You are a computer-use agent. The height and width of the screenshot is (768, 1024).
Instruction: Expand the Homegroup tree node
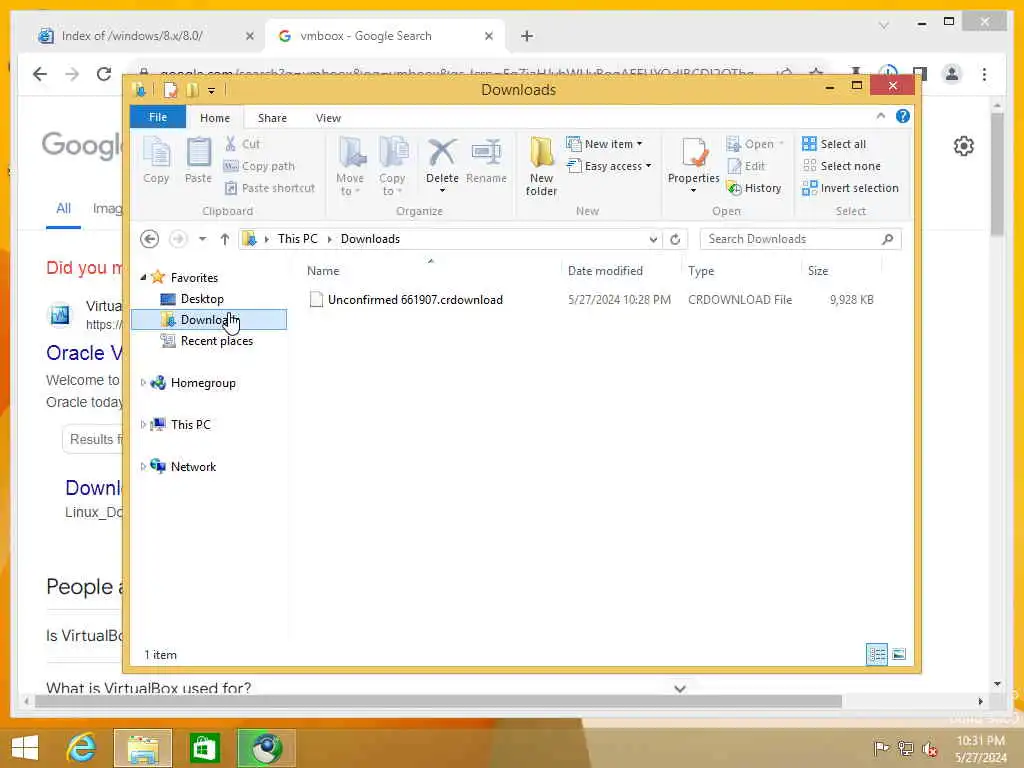[x=143, y=383]
